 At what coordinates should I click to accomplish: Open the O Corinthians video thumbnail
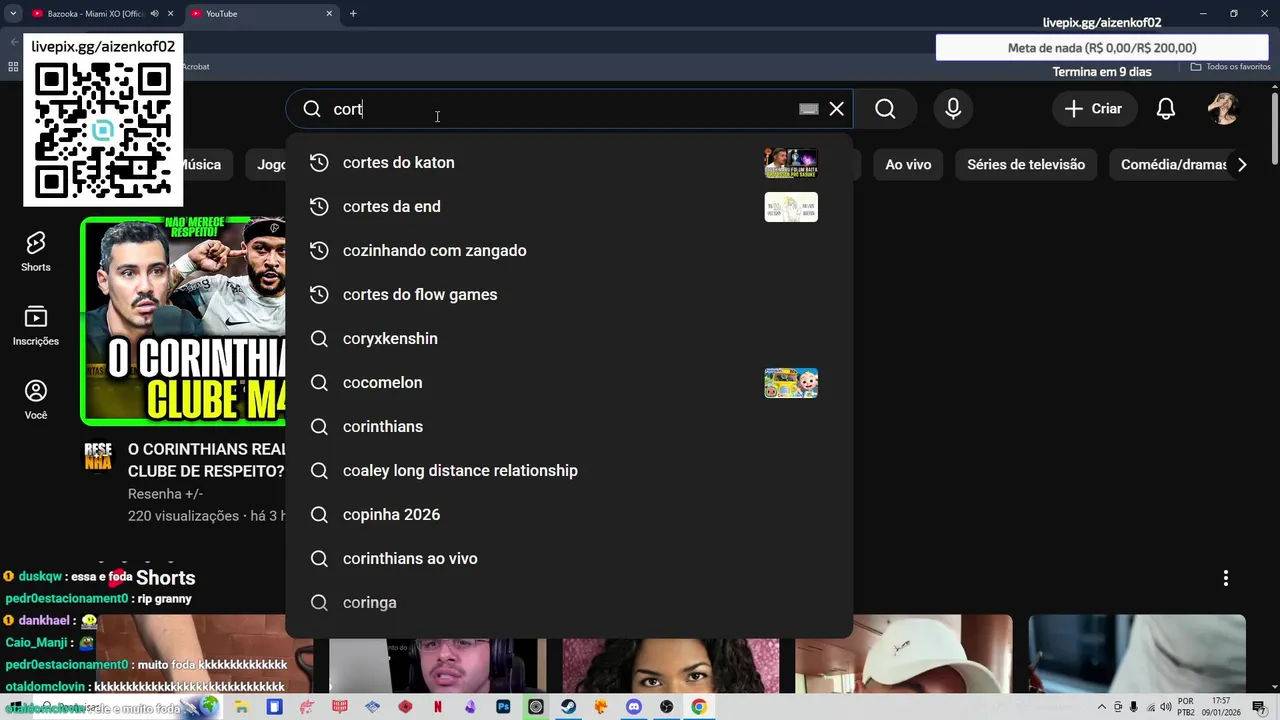coord(183,321)
